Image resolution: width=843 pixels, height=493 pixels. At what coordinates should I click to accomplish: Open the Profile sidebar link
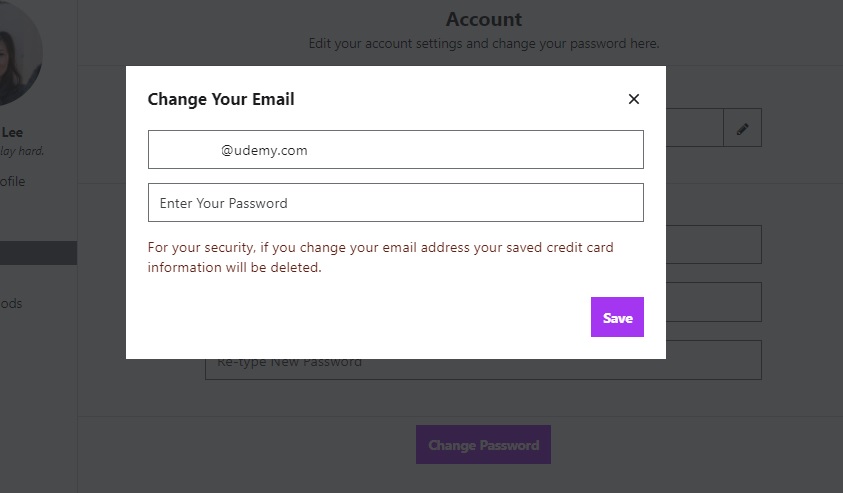pos(13,181)
